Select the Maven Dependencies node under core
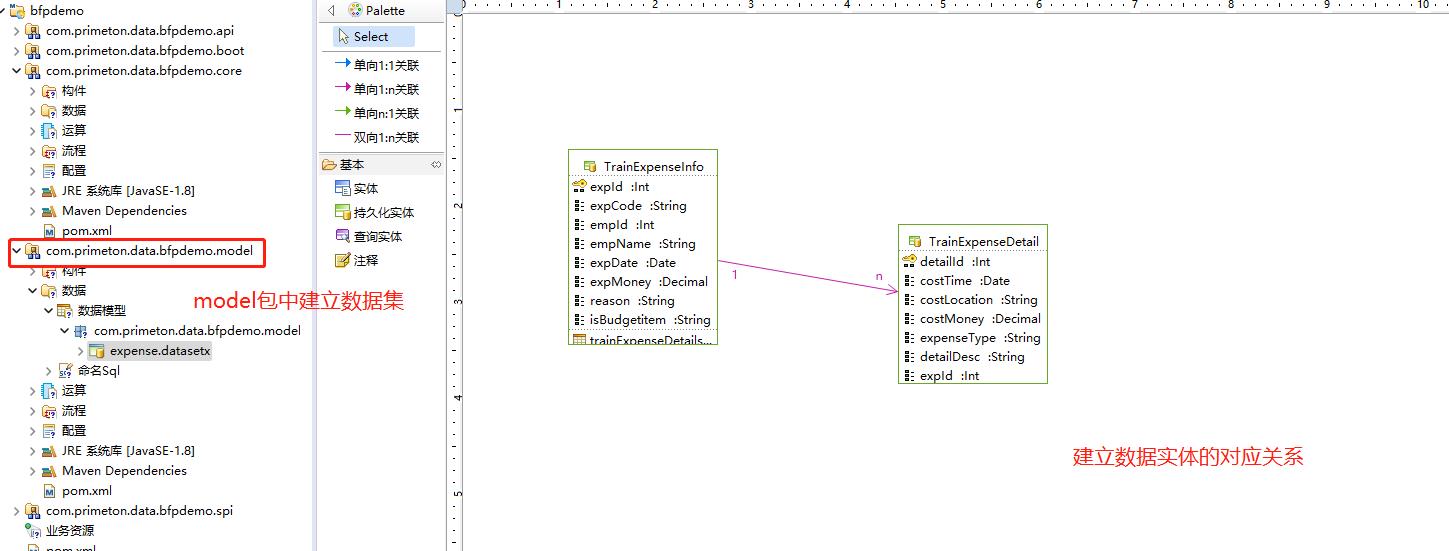This screenshot has width=1449, height=551. (x=124, y=211)
